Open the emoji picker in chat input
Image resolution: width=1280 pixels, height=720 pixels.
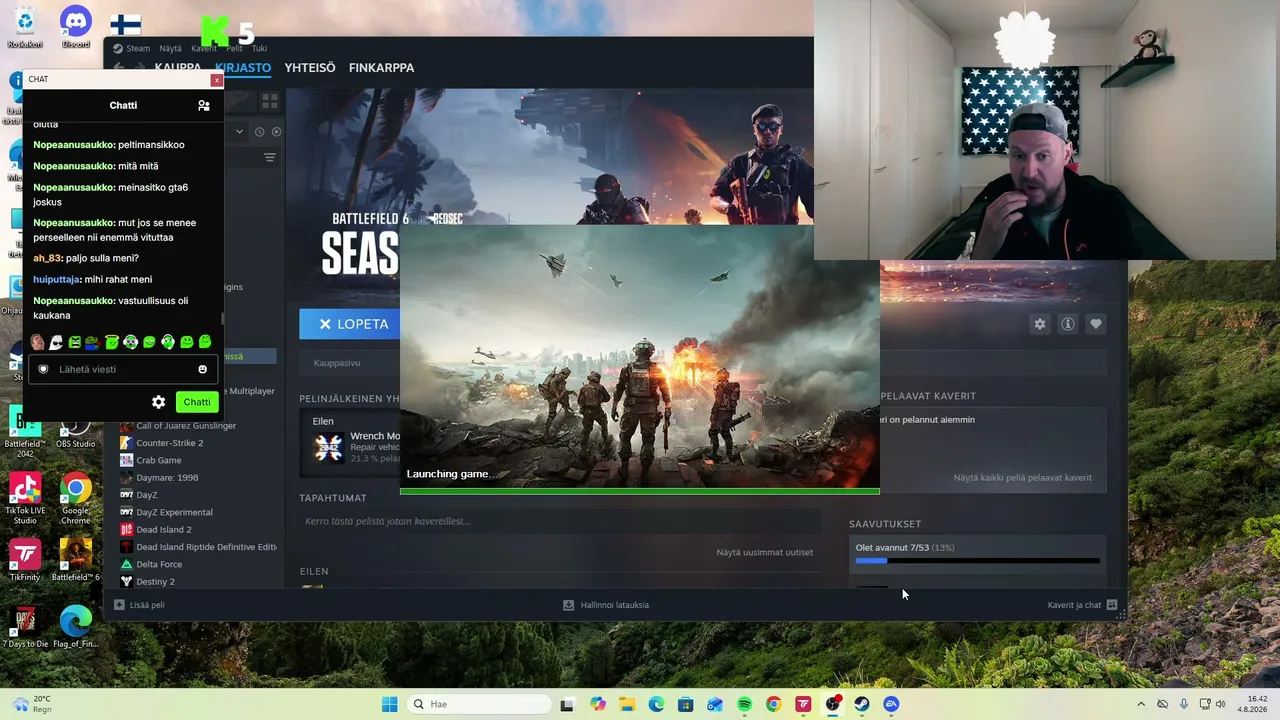203,369
